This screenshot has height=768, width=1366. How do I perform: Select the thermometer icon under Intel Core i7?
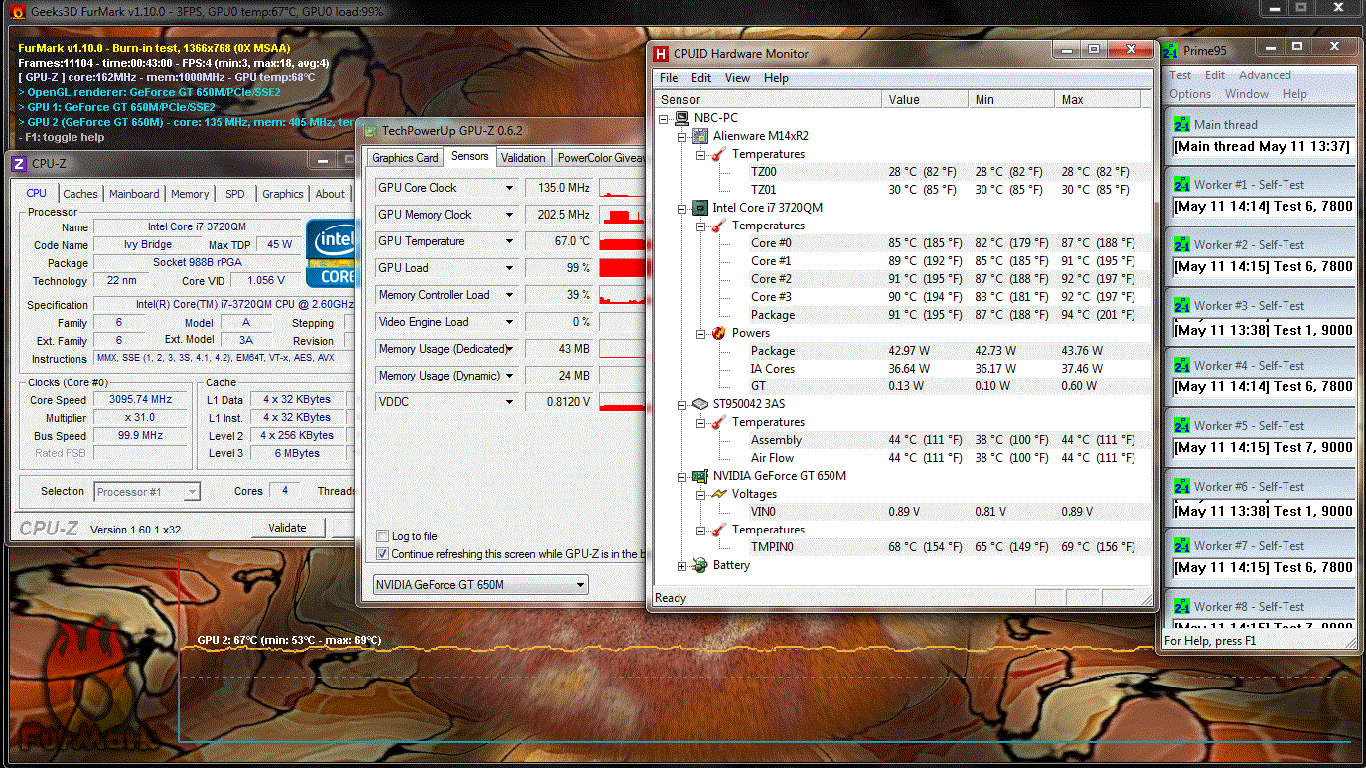719,226
